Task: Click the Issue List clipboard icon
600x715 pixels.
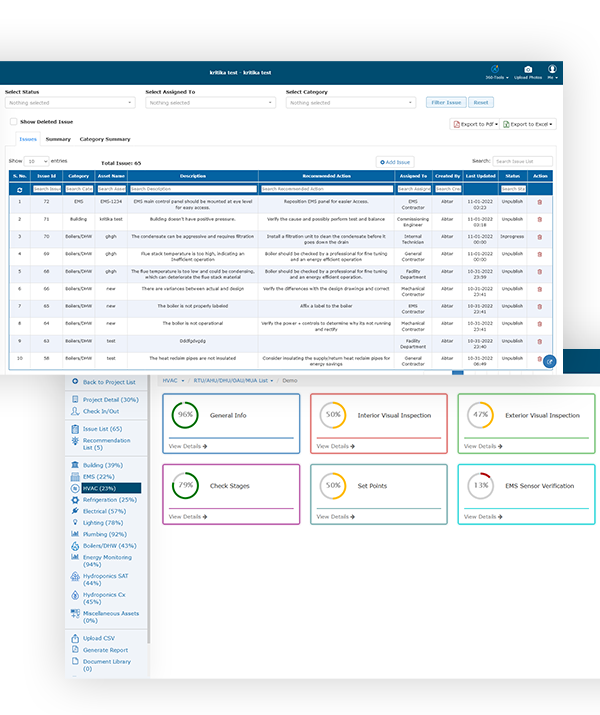Action: 75,429
